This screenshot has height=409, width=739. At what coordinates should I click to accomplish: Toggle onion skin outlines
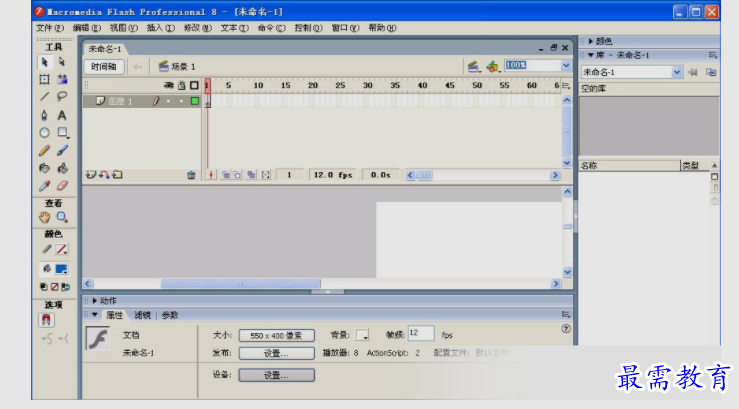pyautogui.click(x=238, y=175)
